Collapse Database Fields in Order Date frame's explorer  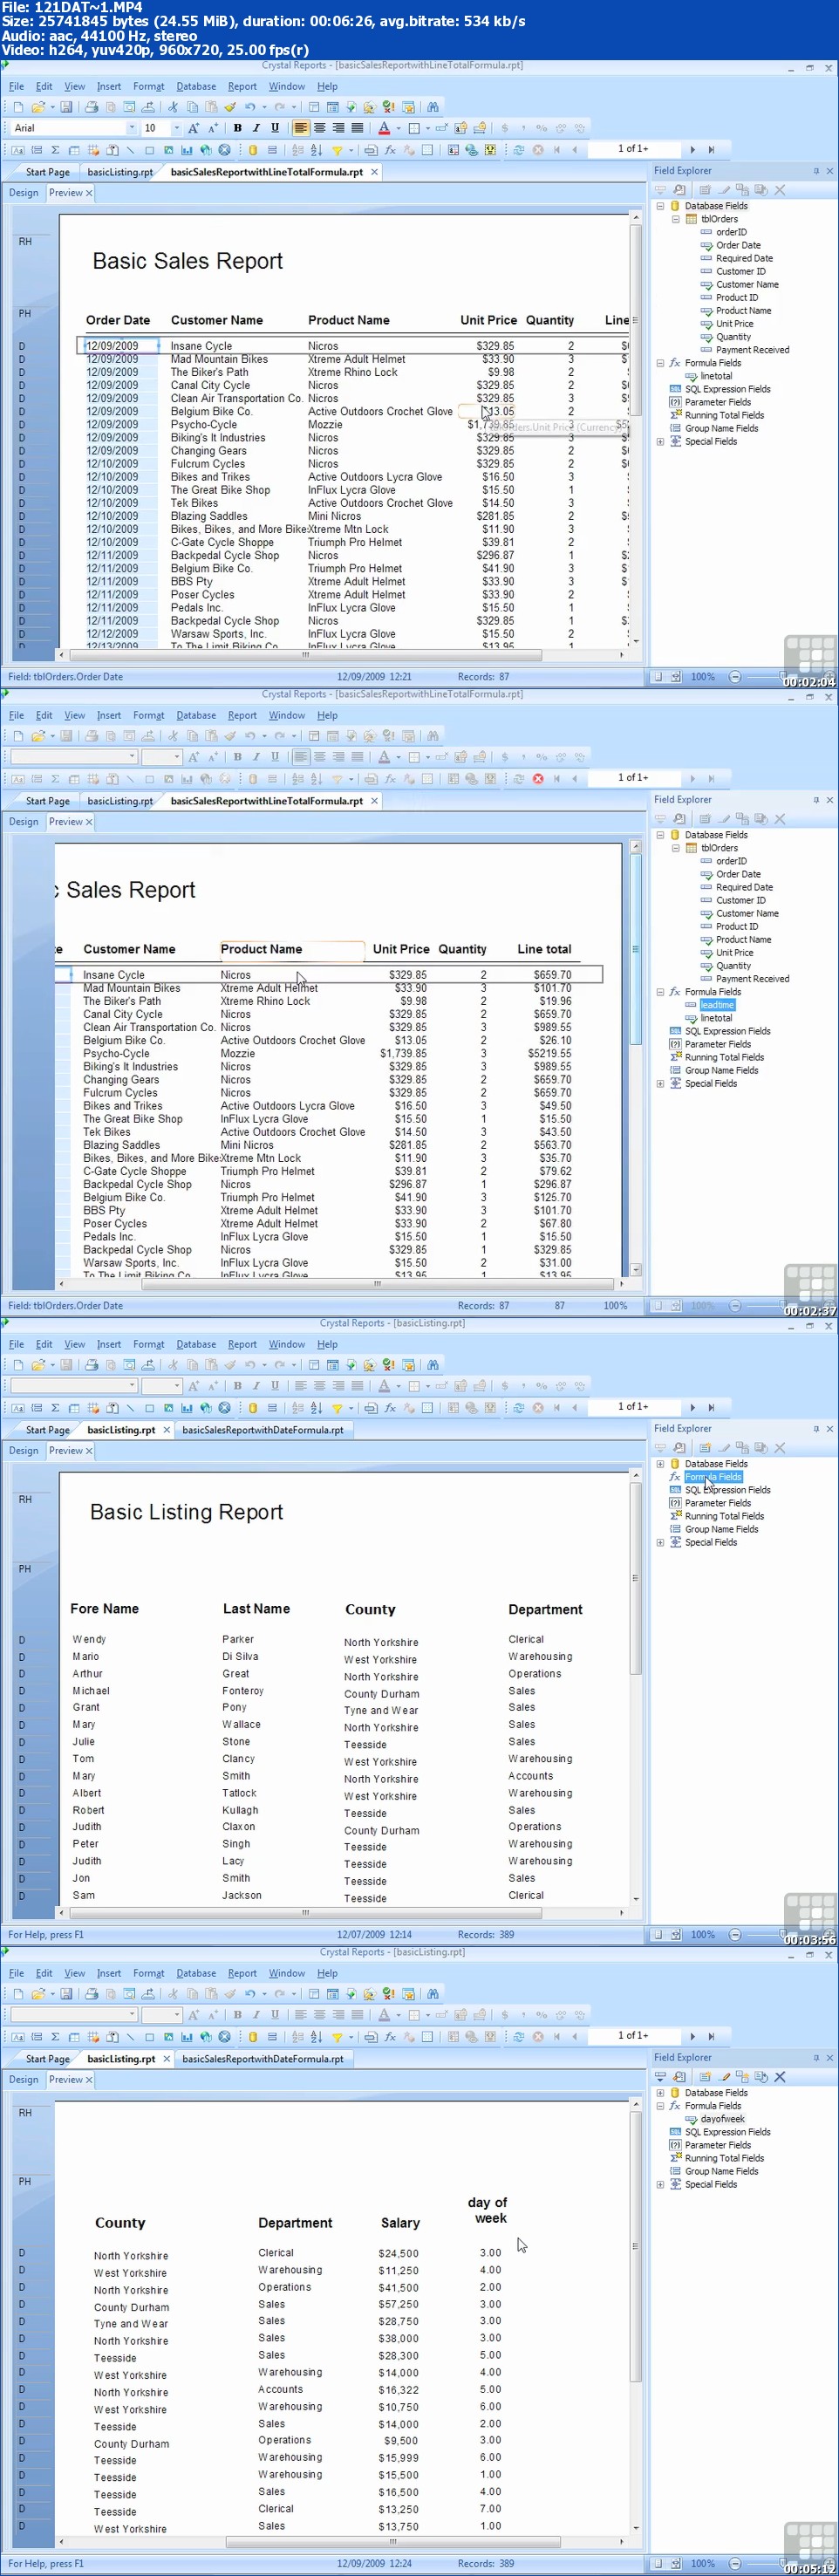pos(660,206)
